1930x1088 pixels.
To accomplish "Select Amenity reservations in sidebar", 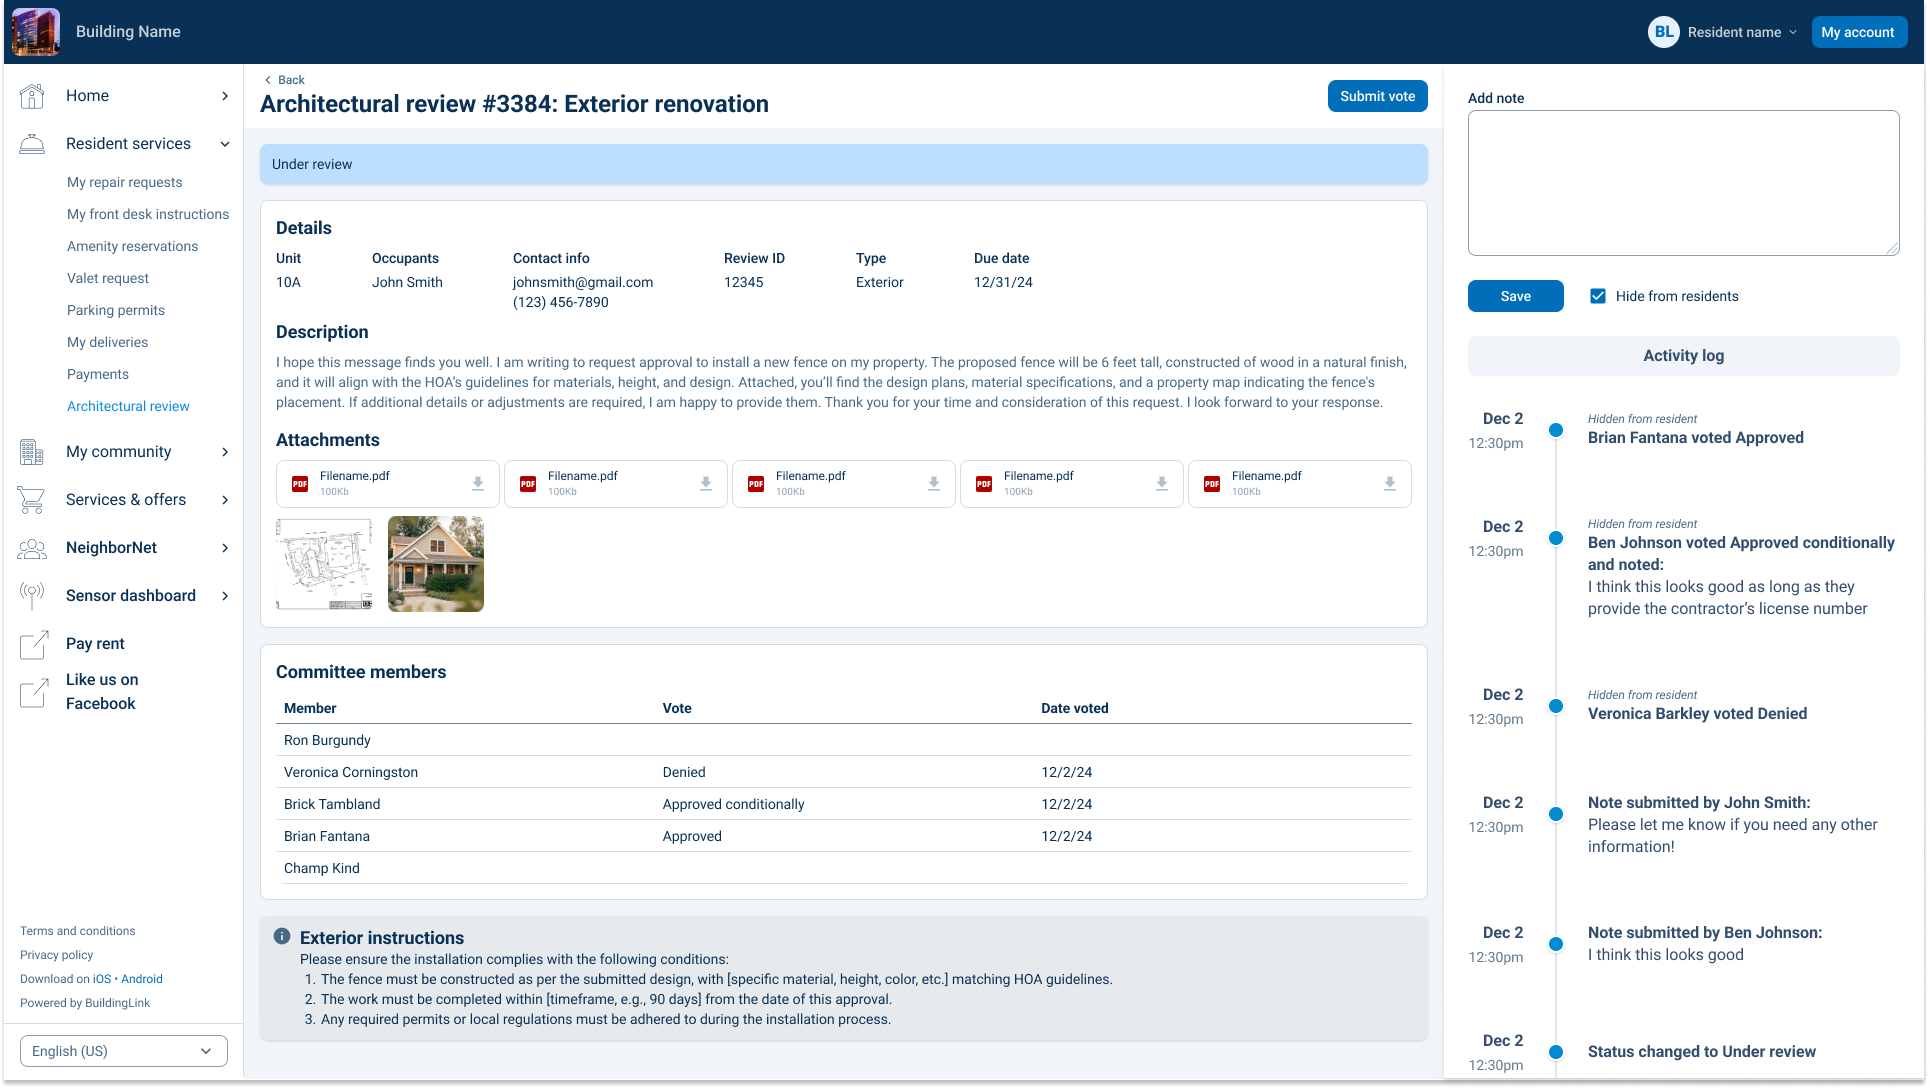I will pos(132,246).
